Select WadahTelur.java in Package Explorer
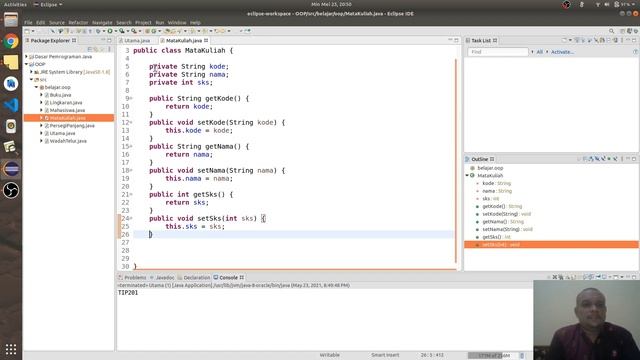The width and height of the screenshot is (640, 360). point(68,141)
